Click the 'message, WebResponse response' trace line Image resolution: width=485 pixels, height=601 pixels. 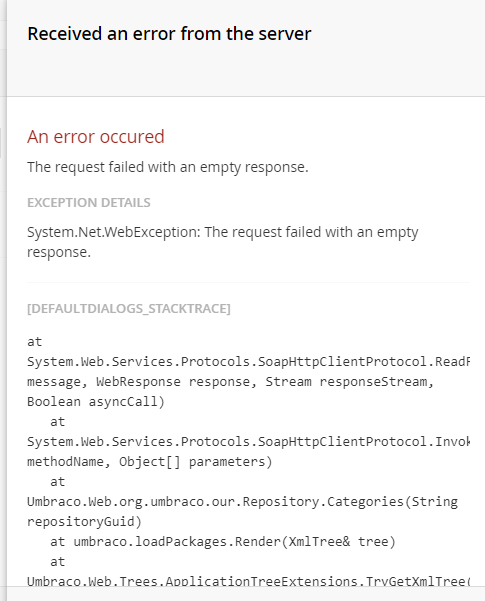pos(230,382)
